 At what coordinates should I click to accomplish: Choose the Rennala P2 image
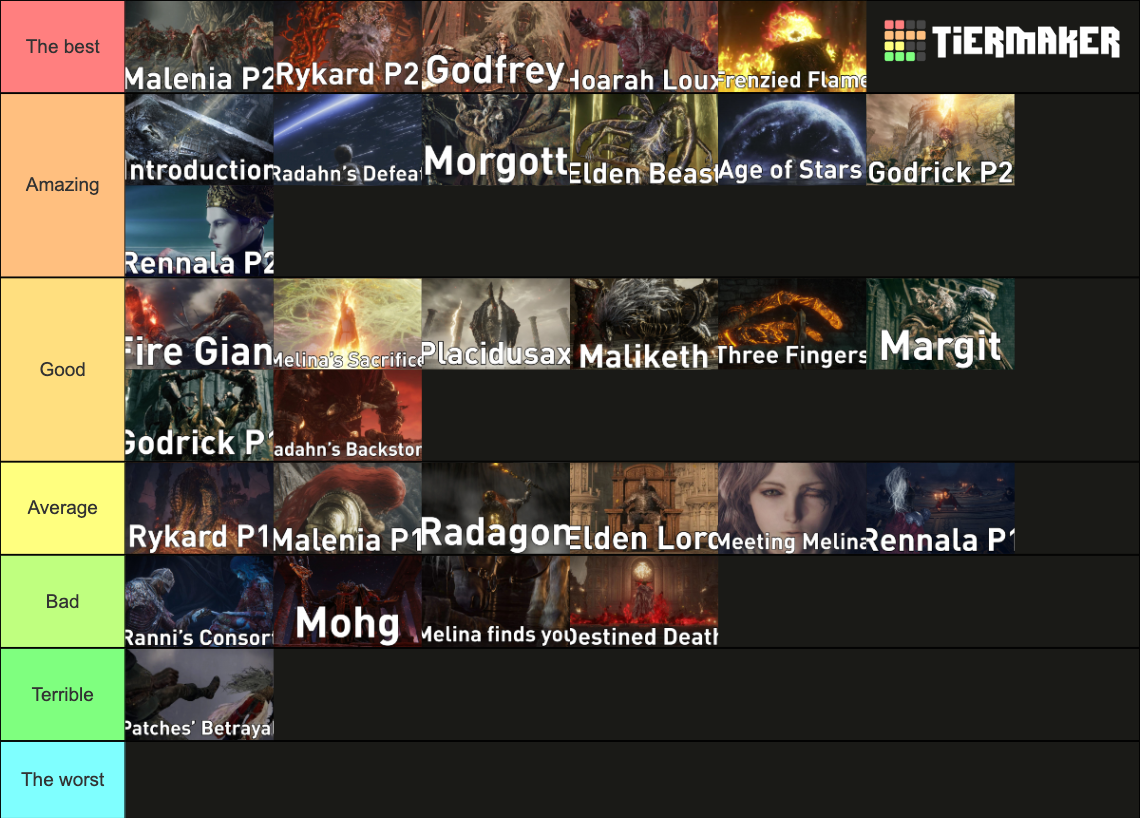click(x=199, y=231)
